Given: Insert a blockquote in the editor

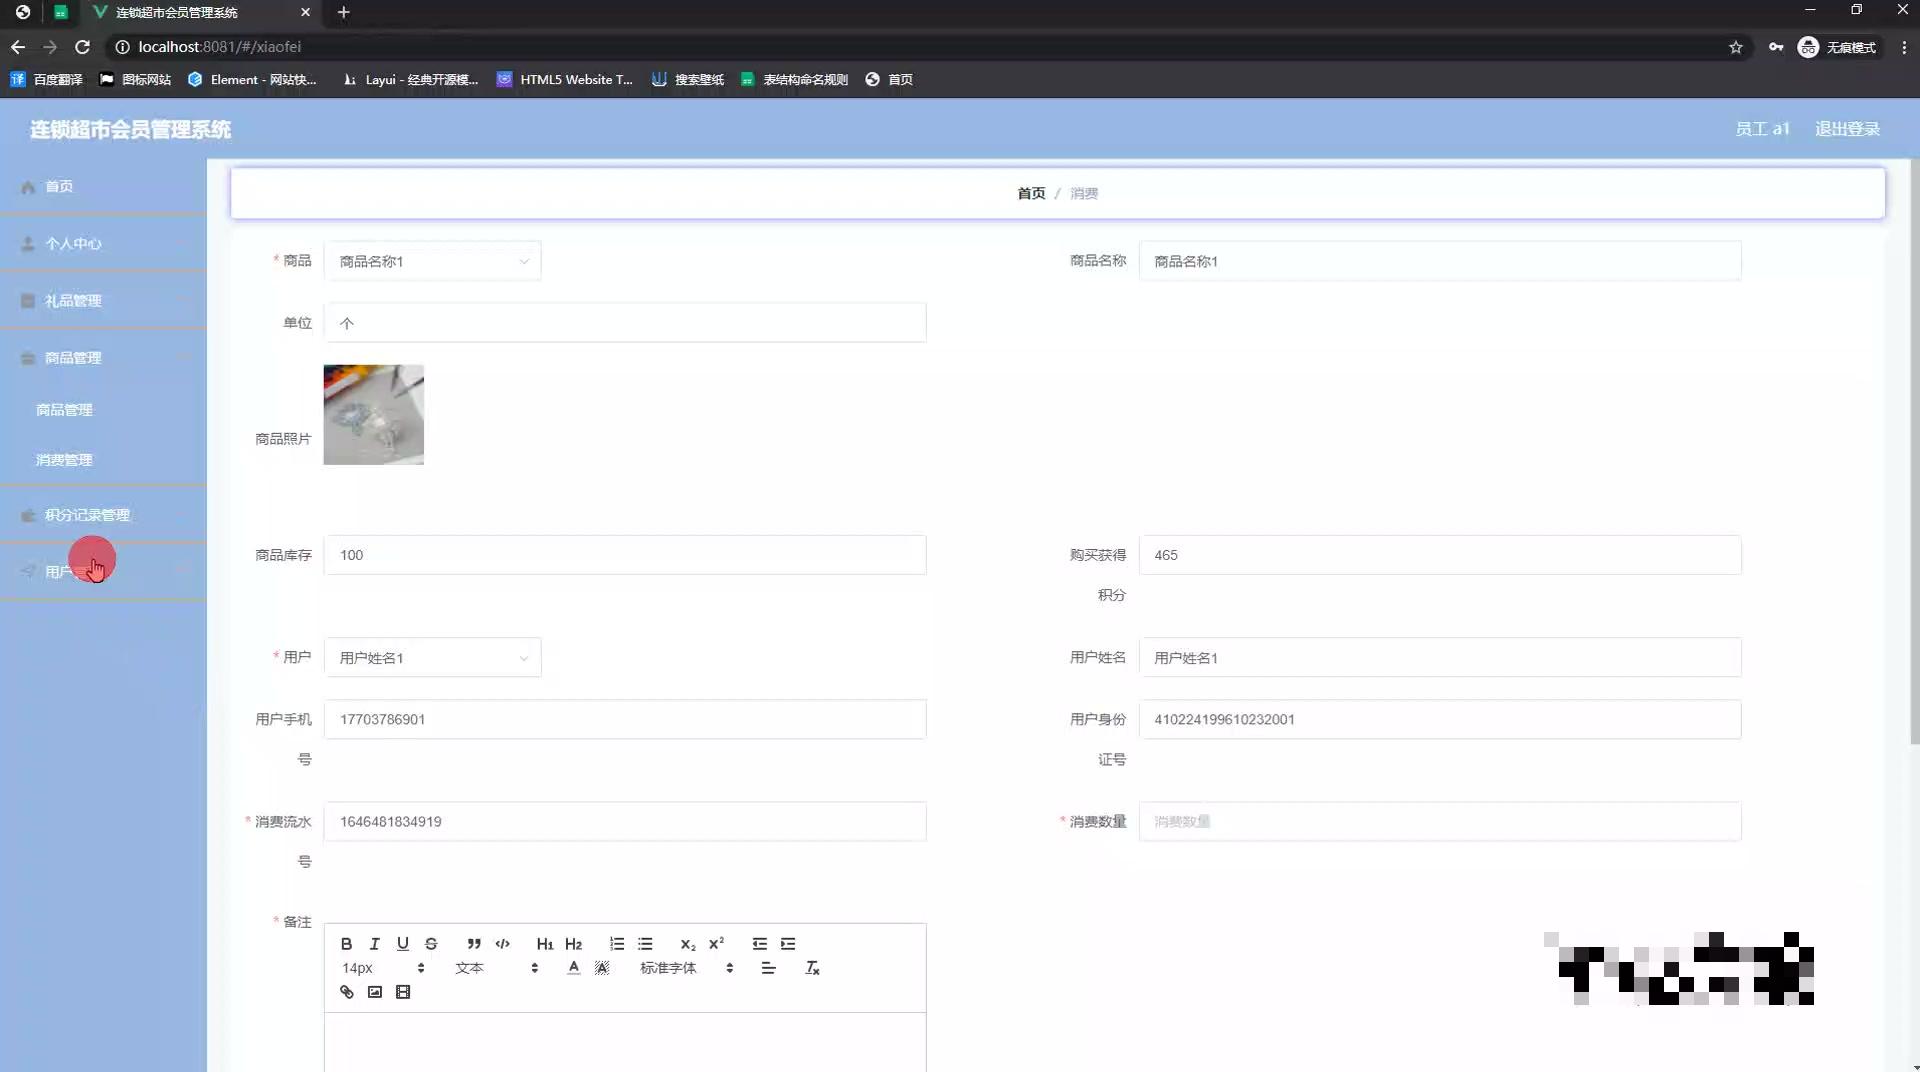Looking at the screenshot, I should [474, 944].
